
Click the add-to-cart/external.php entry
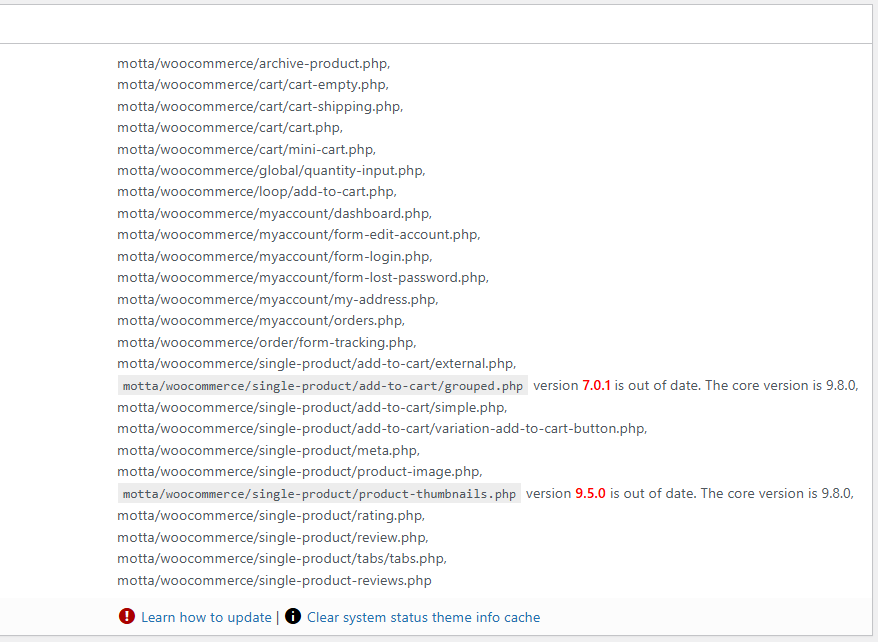317,364
